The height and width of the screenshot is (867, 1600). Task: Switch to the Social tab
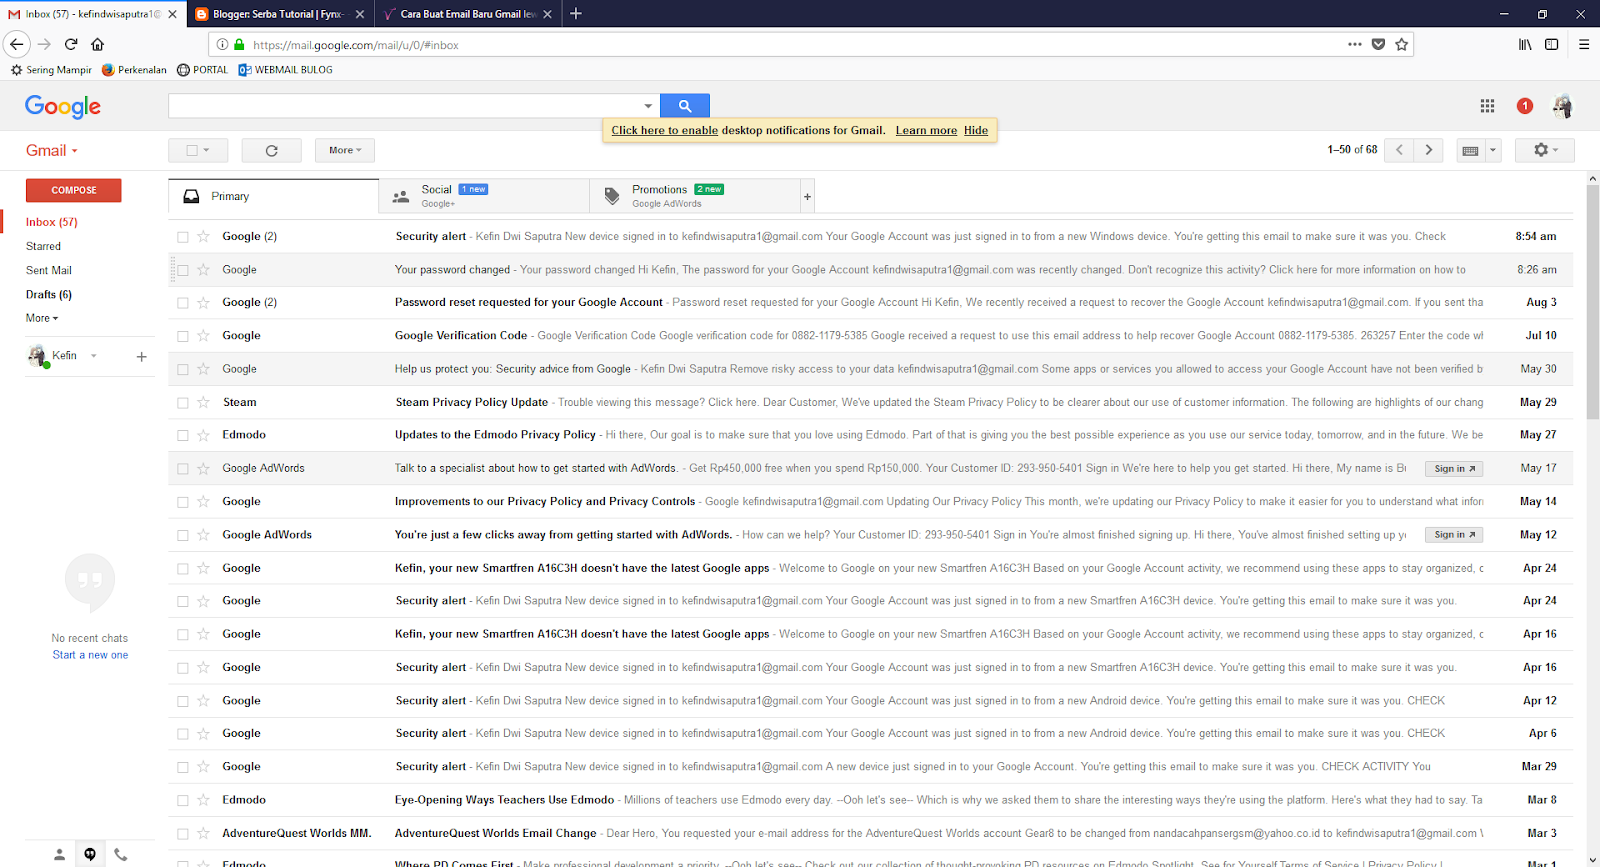[x=484, y=196]
